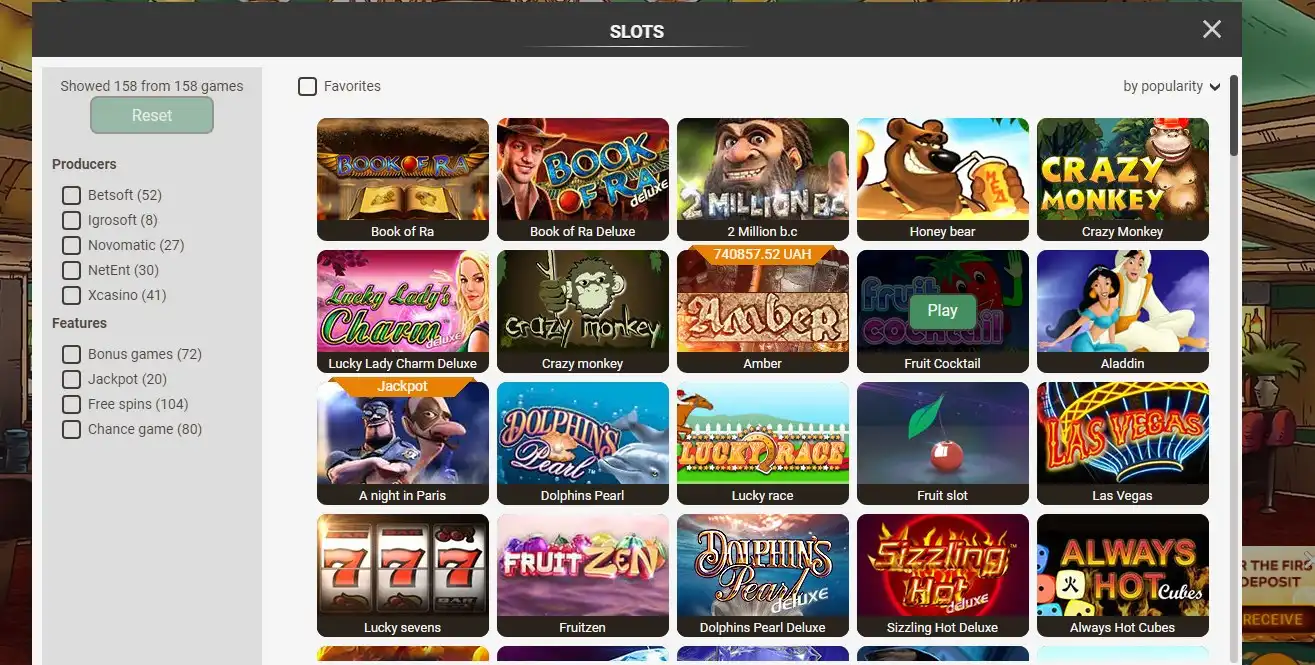Image resolution: width=1315 pixels, height=665 pixels.
Task: Select the Sizzling Hot Deluxe game
Action: point(942,575)
